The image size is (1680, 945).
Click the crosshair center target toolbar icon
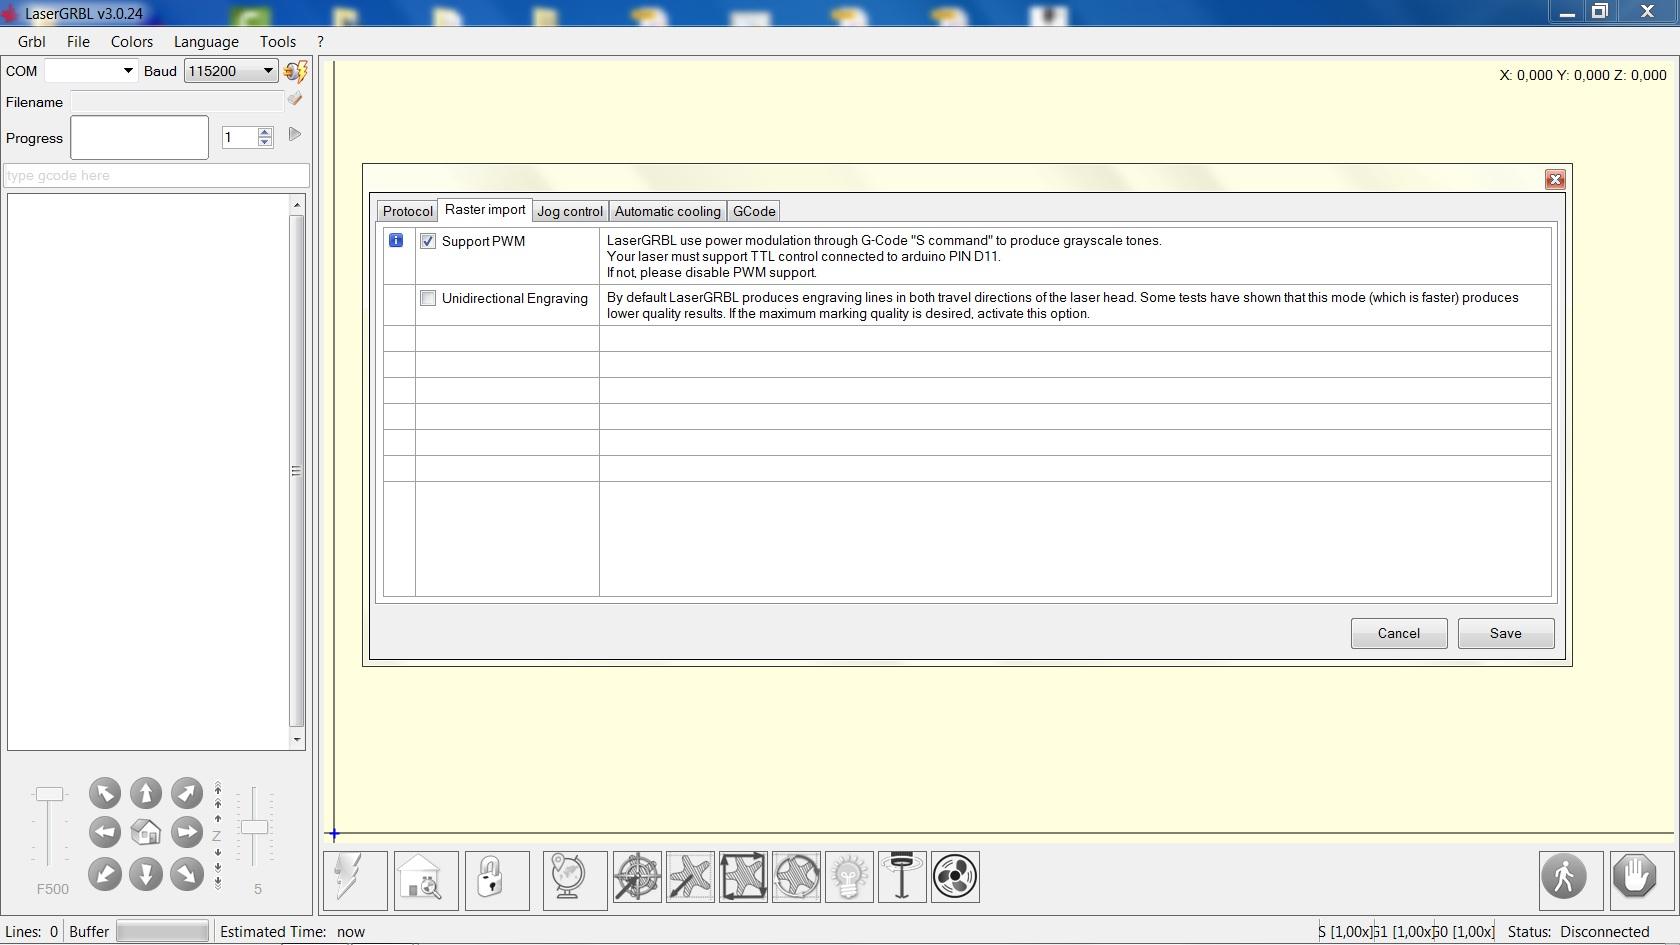tap(637, 877)
